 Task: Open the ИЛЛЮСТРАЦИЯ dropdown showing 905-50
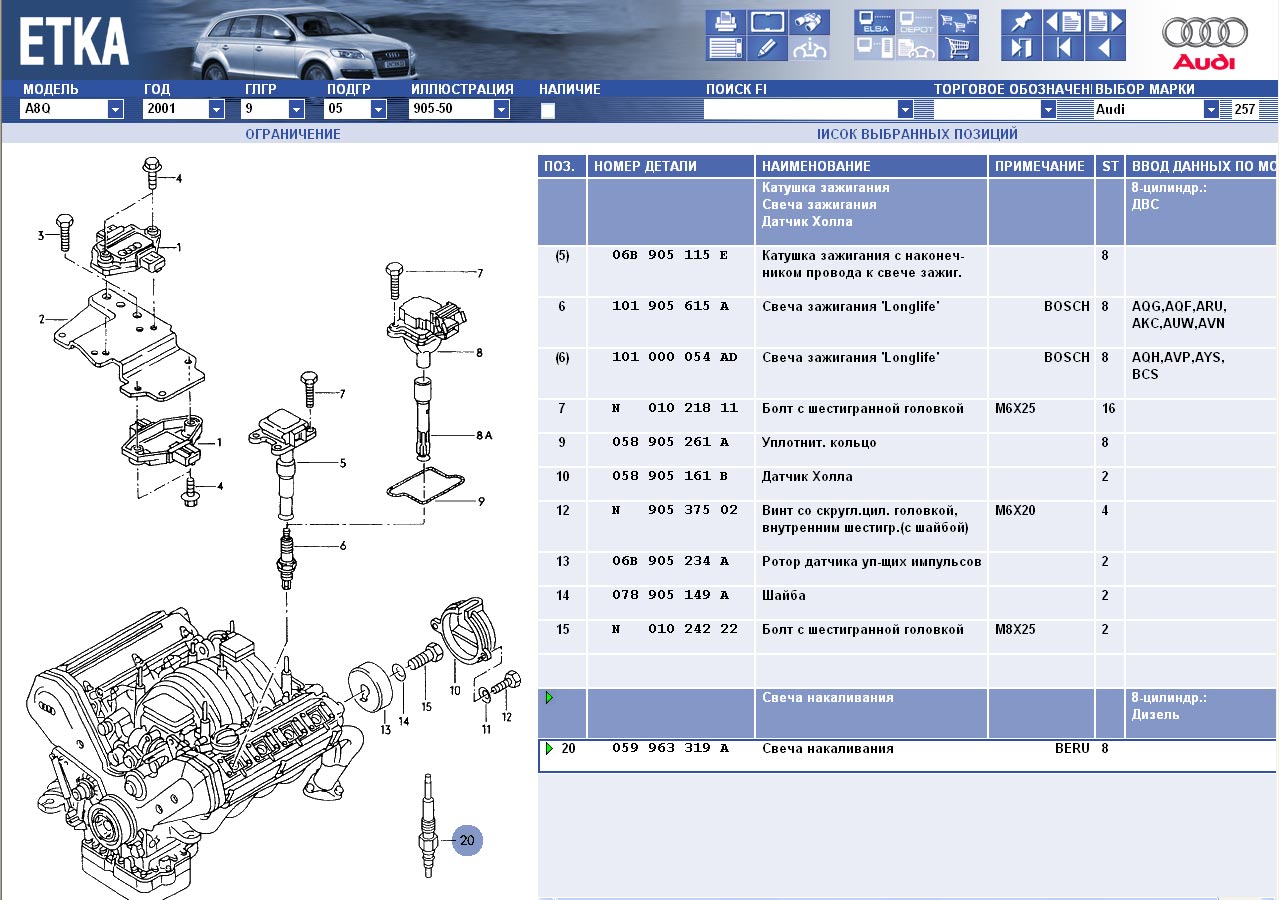pyautogui.click(x=501, y=109)
